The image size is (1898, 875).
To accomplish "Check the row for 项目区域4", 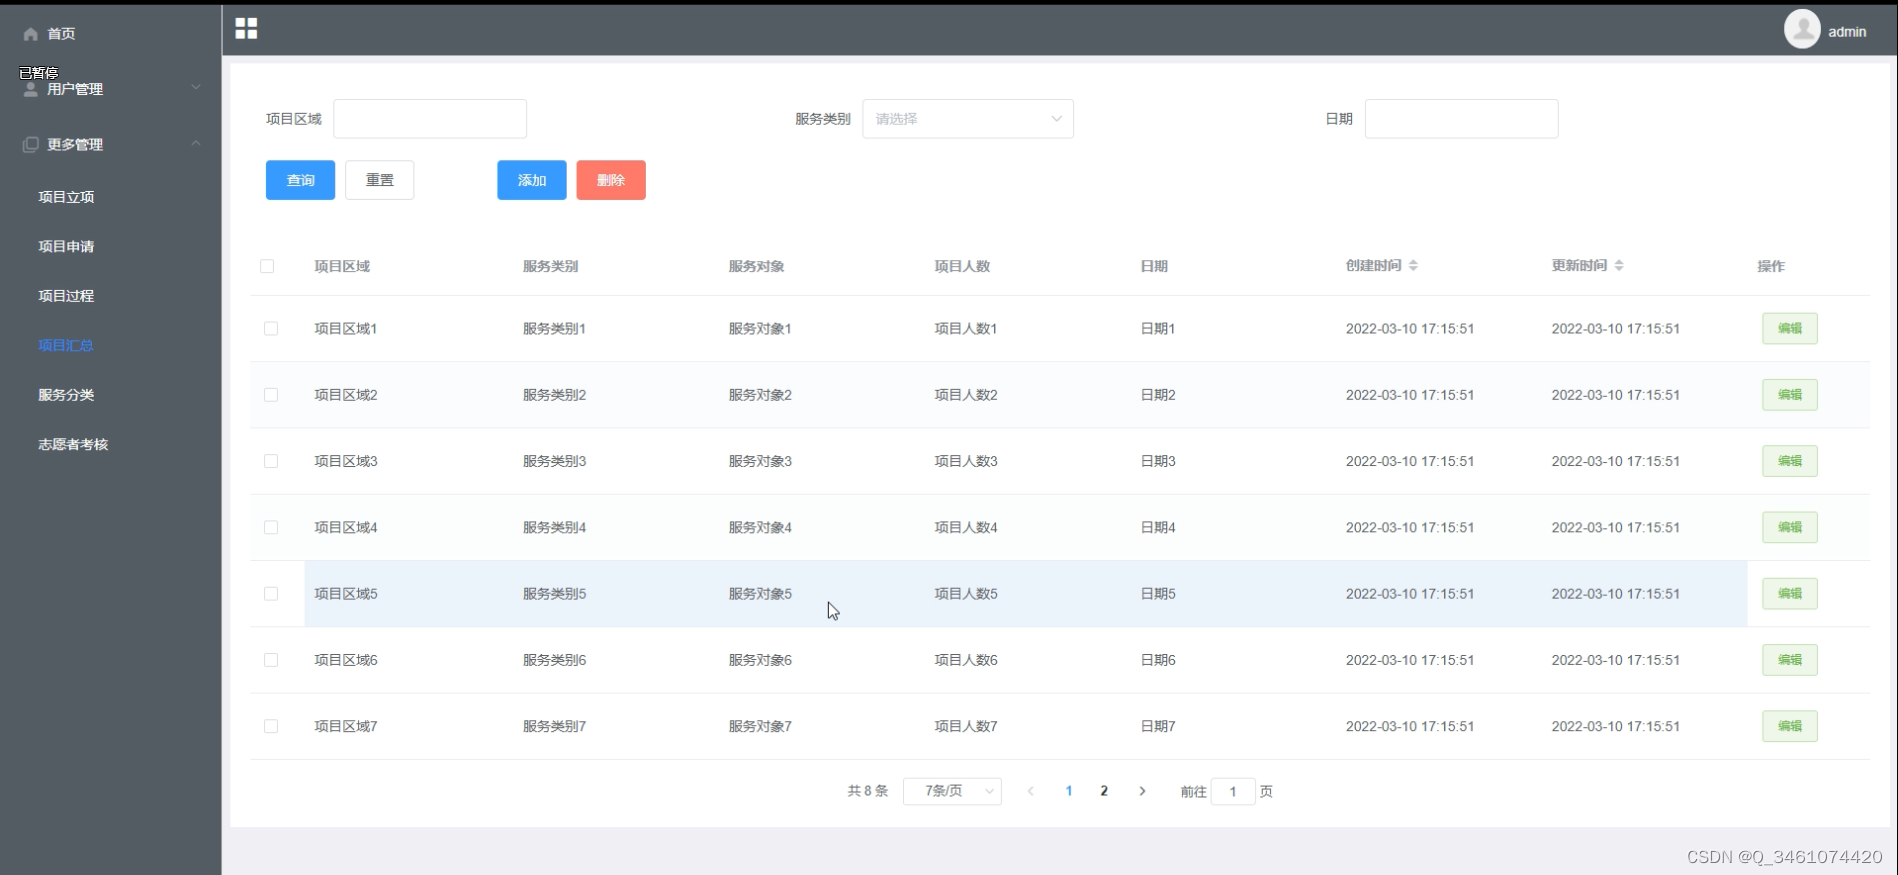I will point(271,527).
